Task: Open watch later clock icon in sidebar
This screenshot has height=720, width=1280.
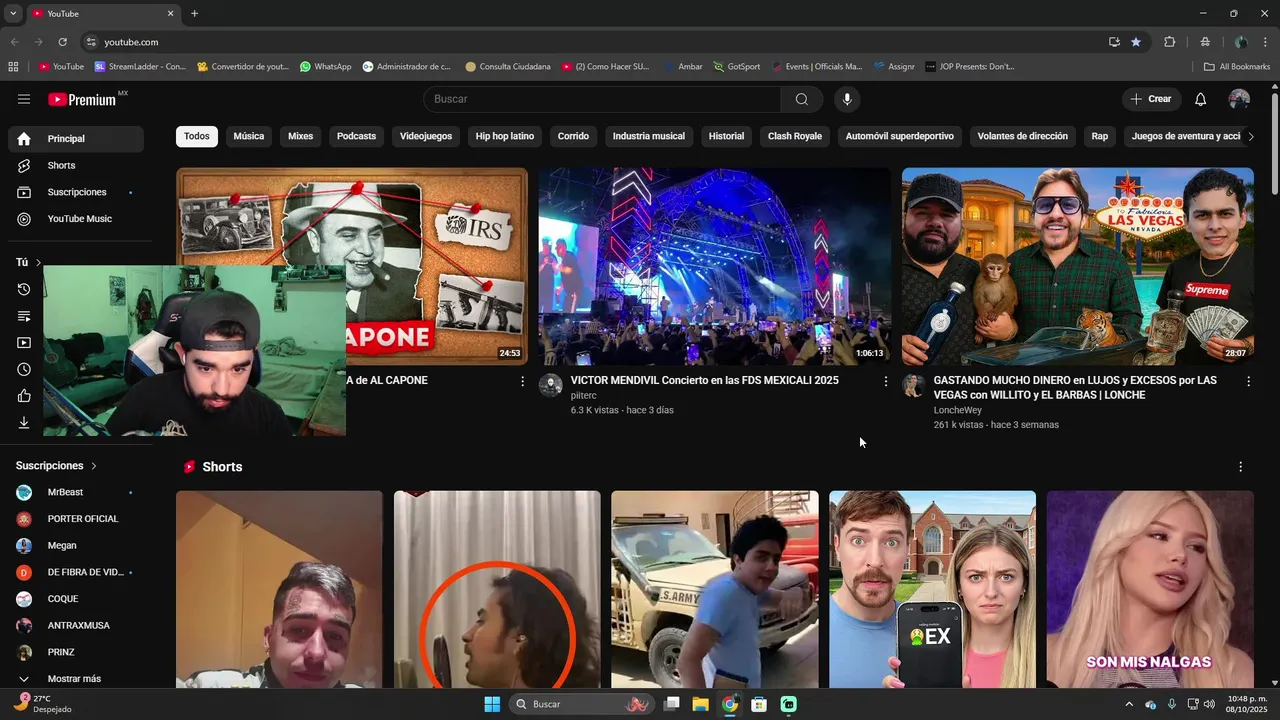Action: click(24, 369)
